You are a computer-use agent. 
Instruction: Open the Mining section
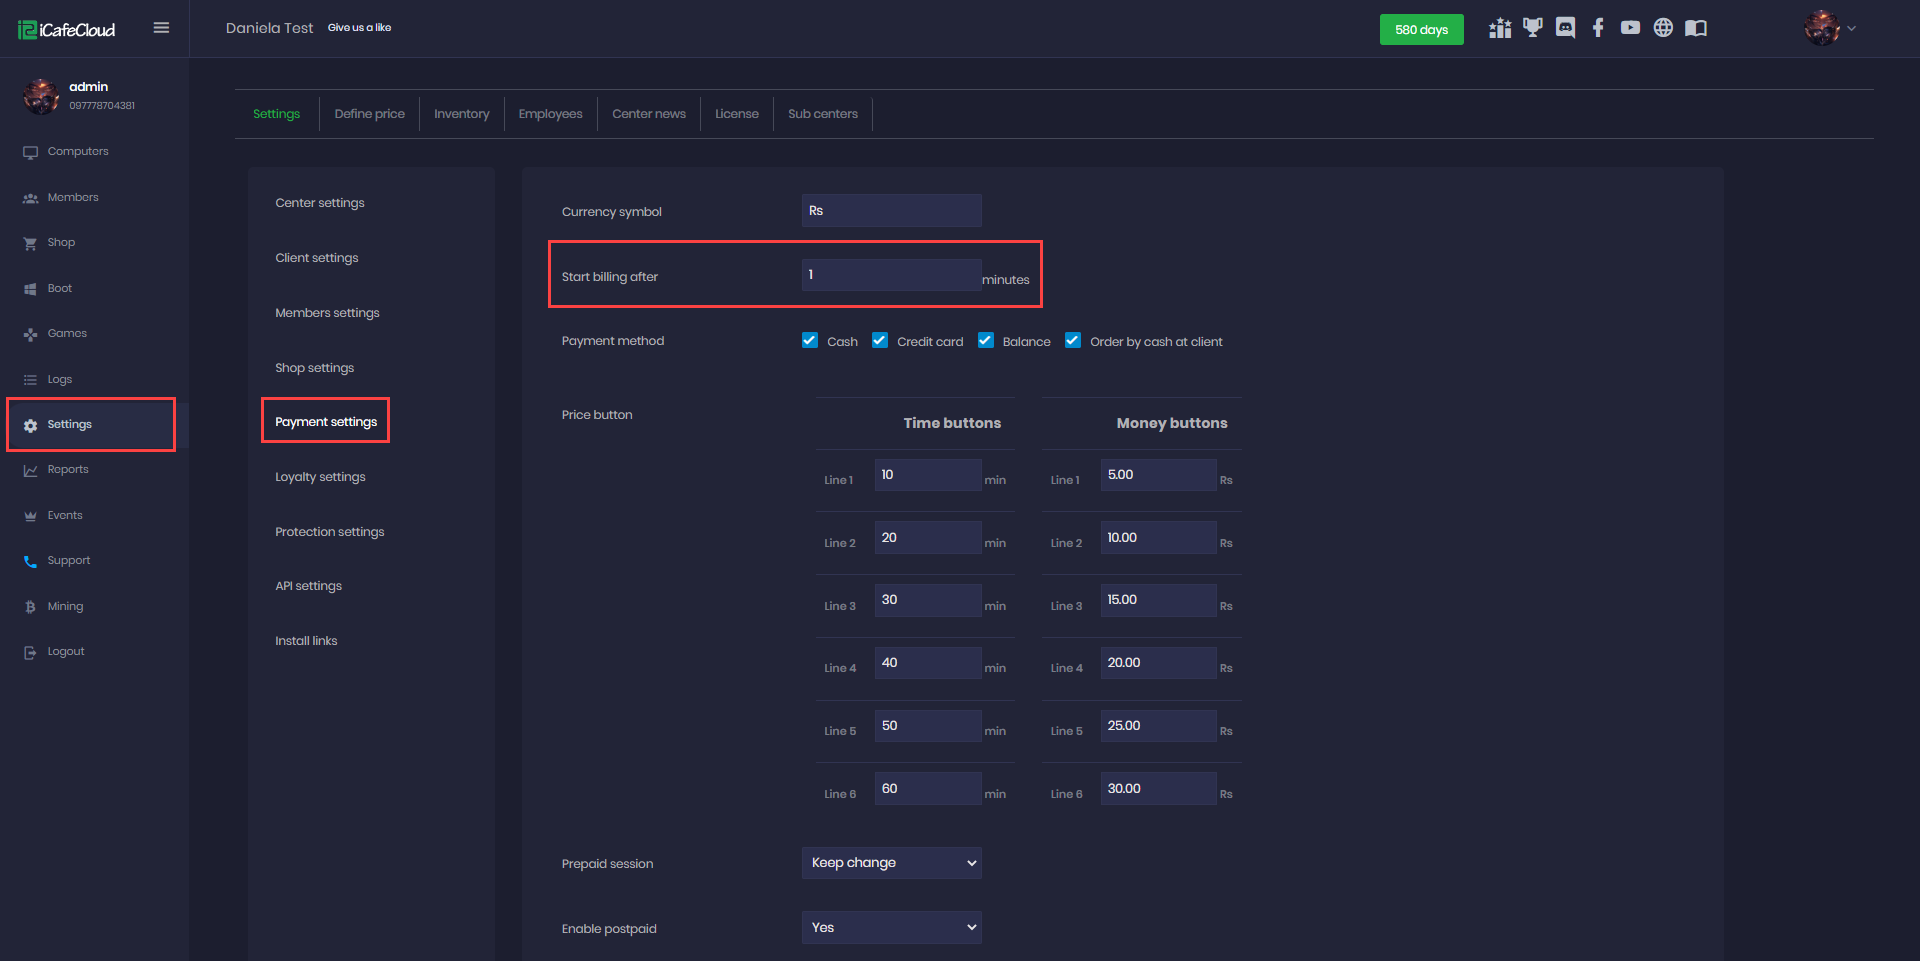click(x=65, y=606)
